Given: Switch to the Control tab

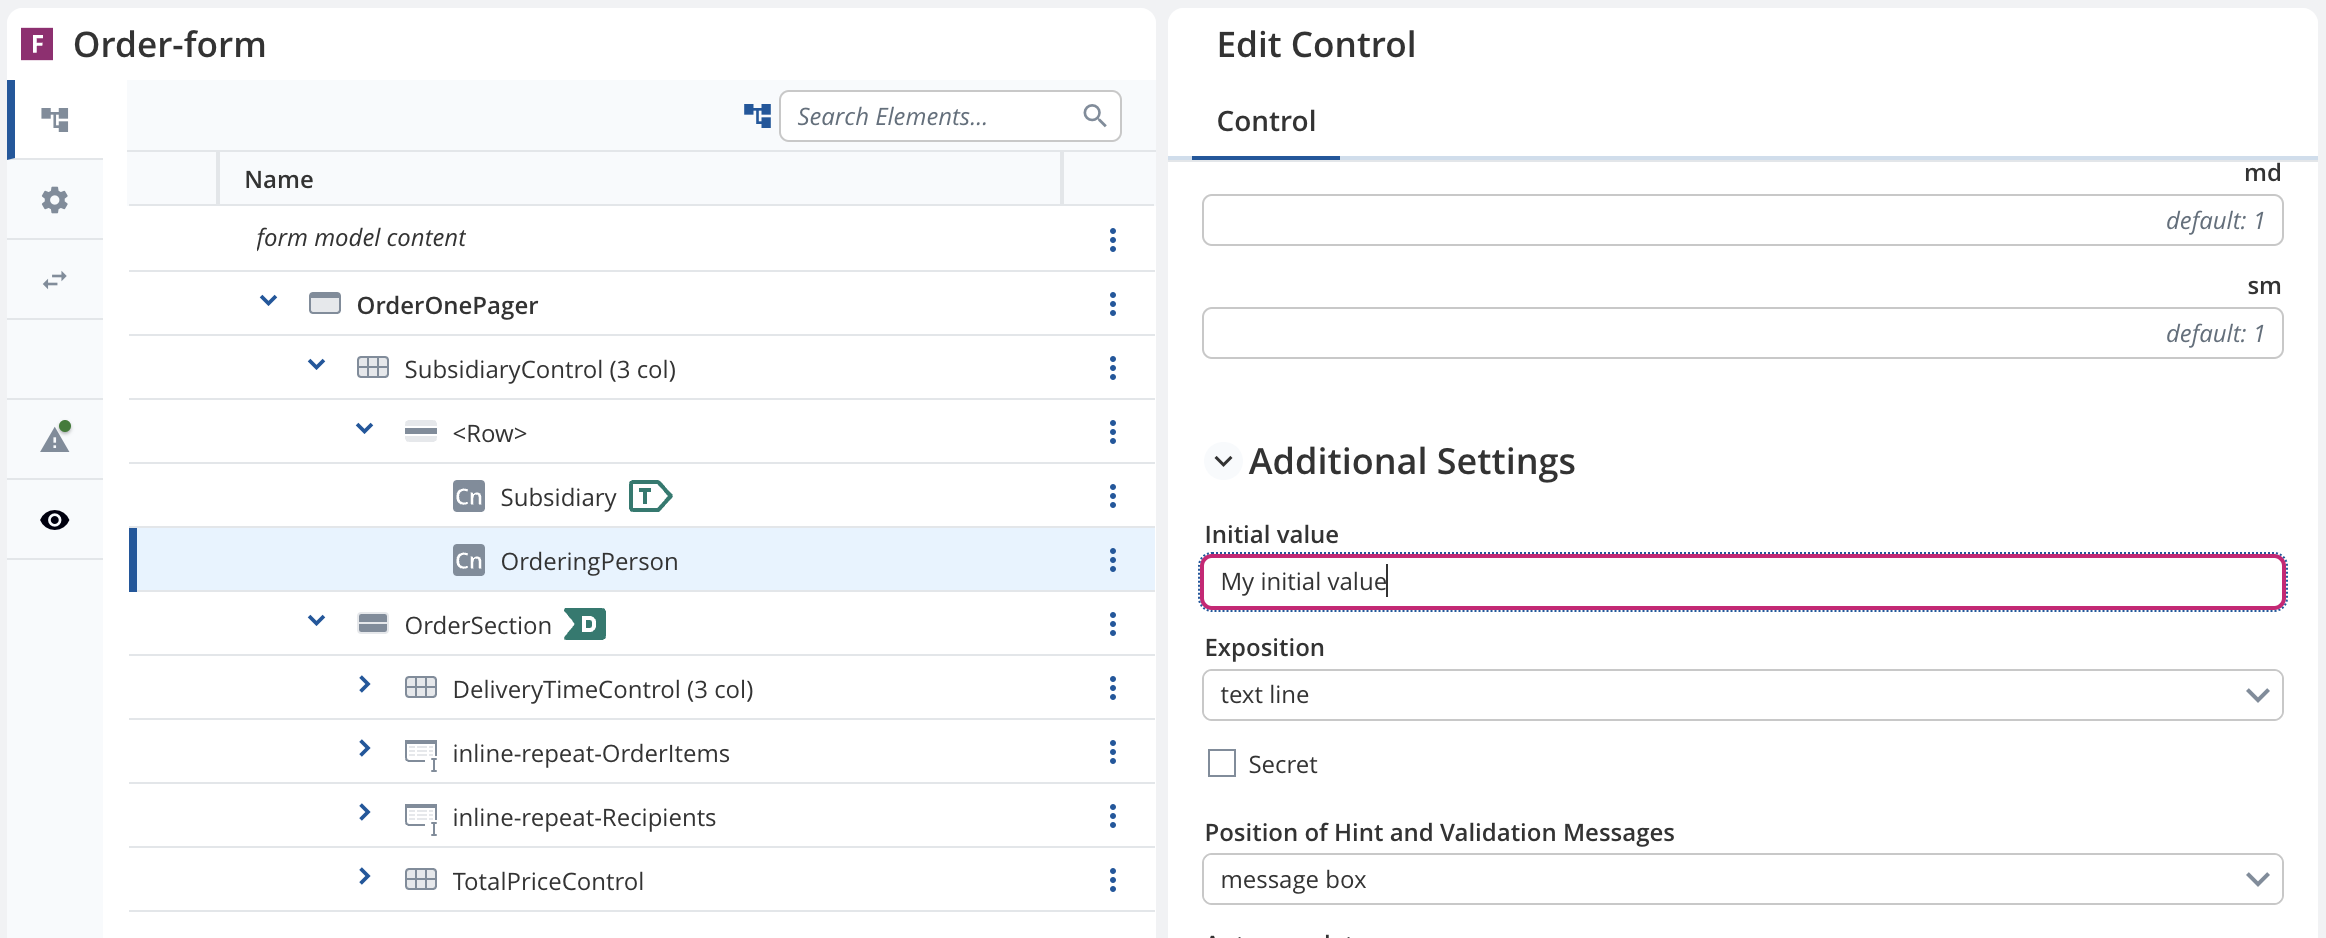Looking at the screenshot, I should pos(1266,121).
